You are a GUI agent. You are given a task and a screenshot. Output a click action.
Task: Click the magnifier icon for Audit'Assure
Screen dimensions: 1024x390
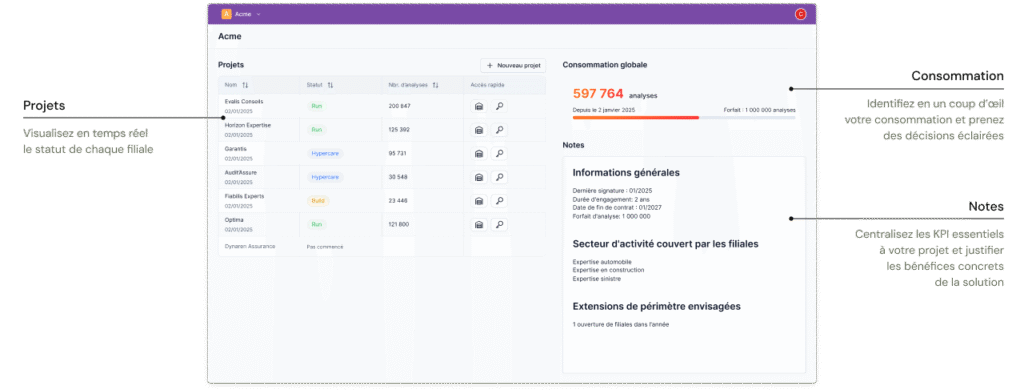[500, 177]
